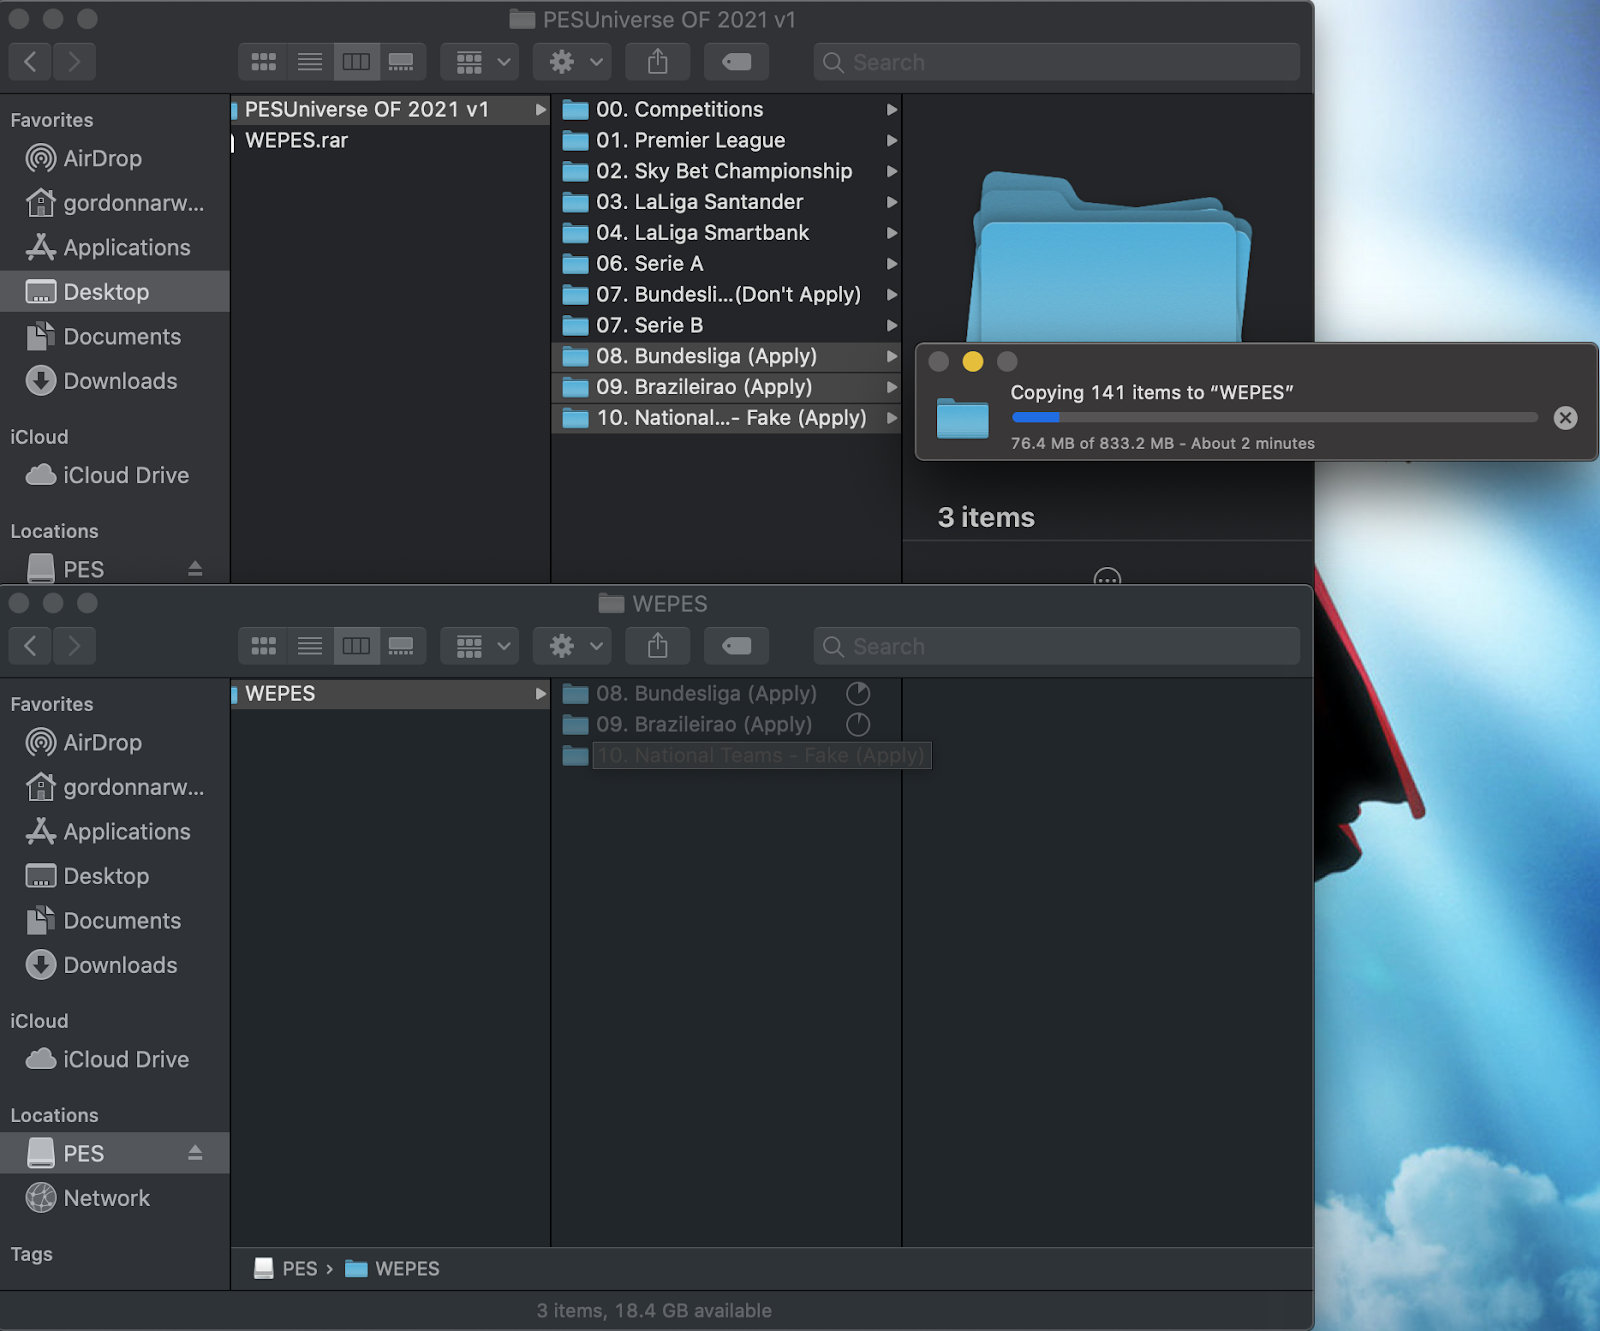Expand PESUniverse OF 2021 v1 folder arrow

(540, 110)
